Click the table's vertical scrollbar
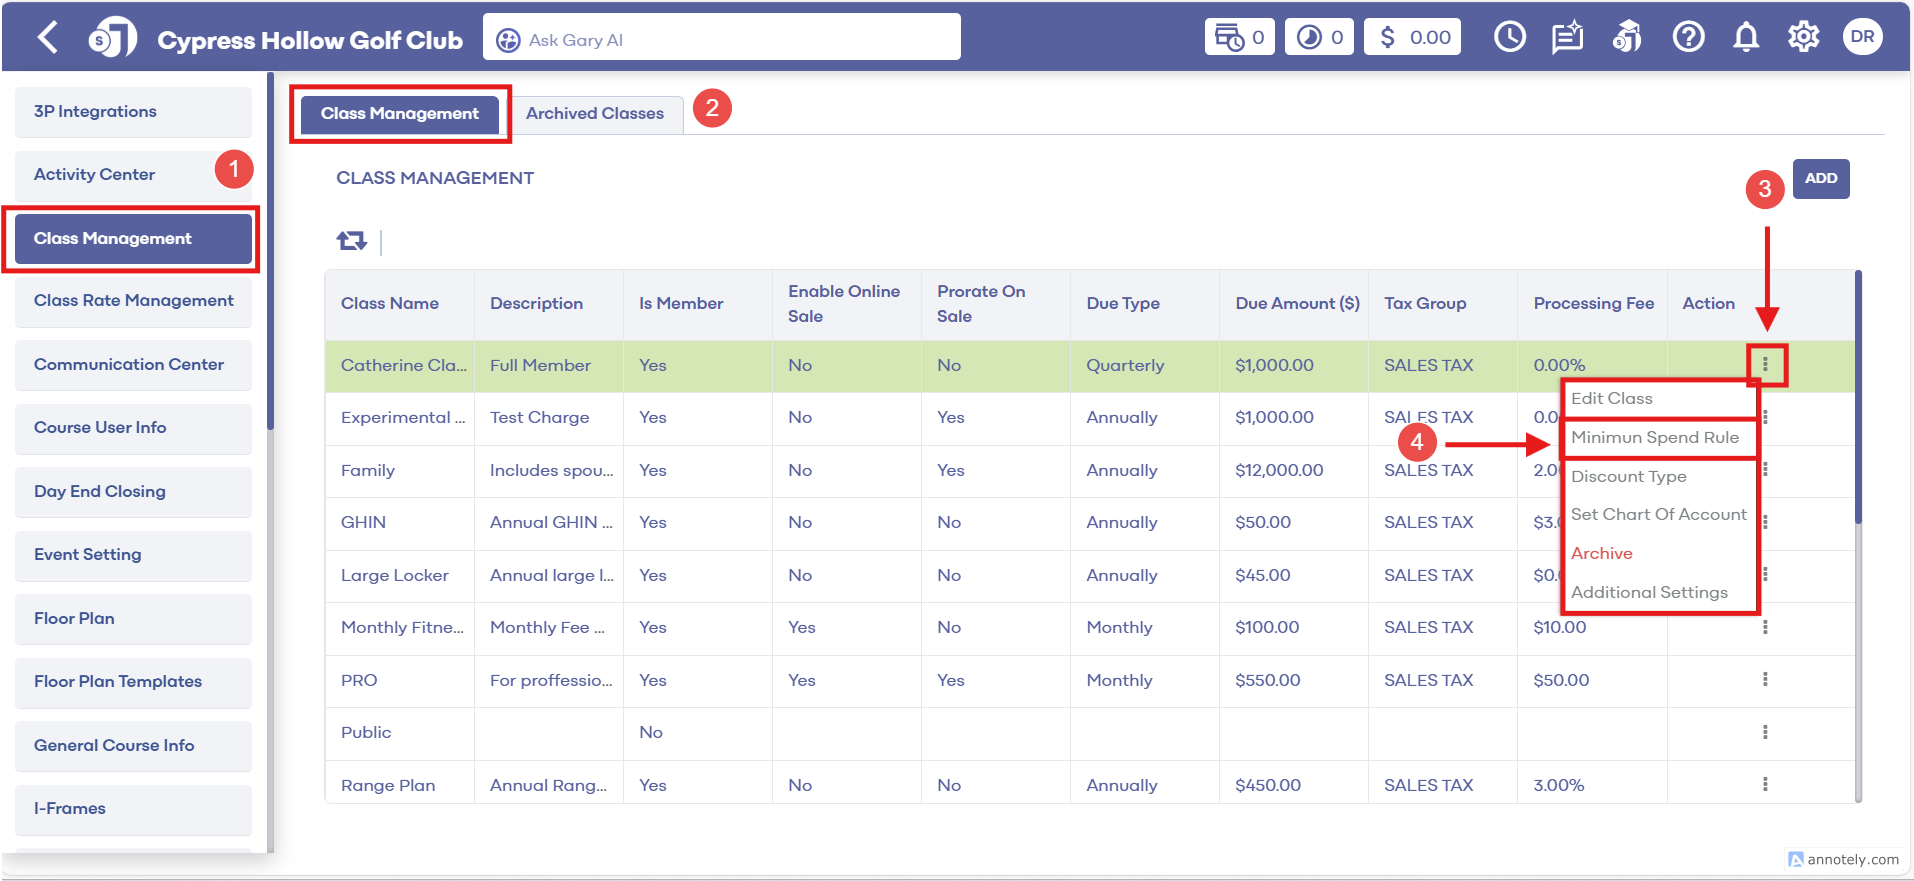Viewport: 1914px width, 881px height. coord(1858,400)
